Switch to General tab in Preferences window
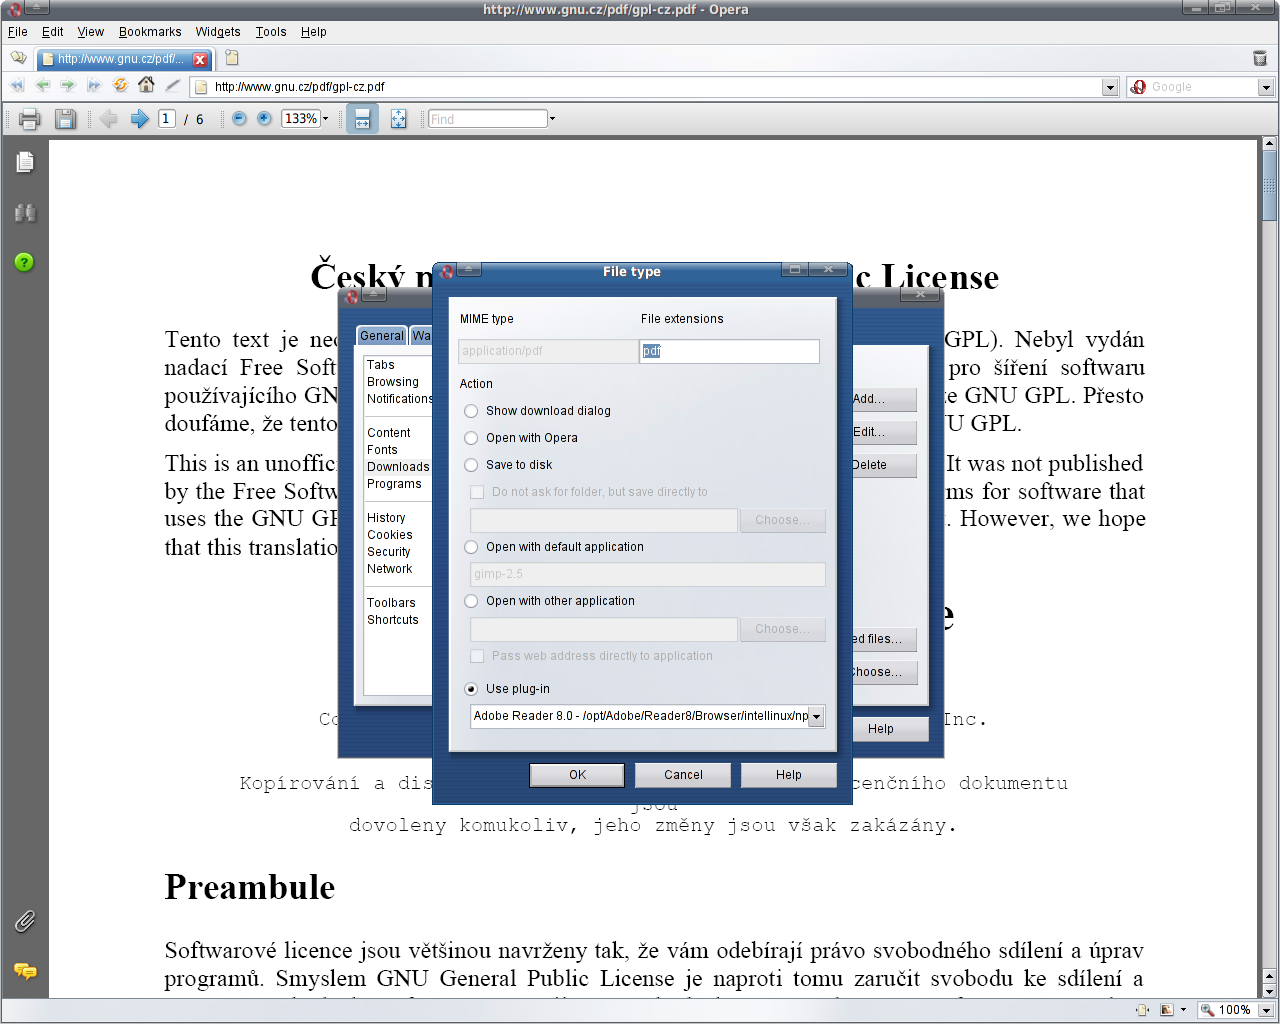This screenshot has width=1280, height=1024. pyautogui.click(x=382, y=336)
